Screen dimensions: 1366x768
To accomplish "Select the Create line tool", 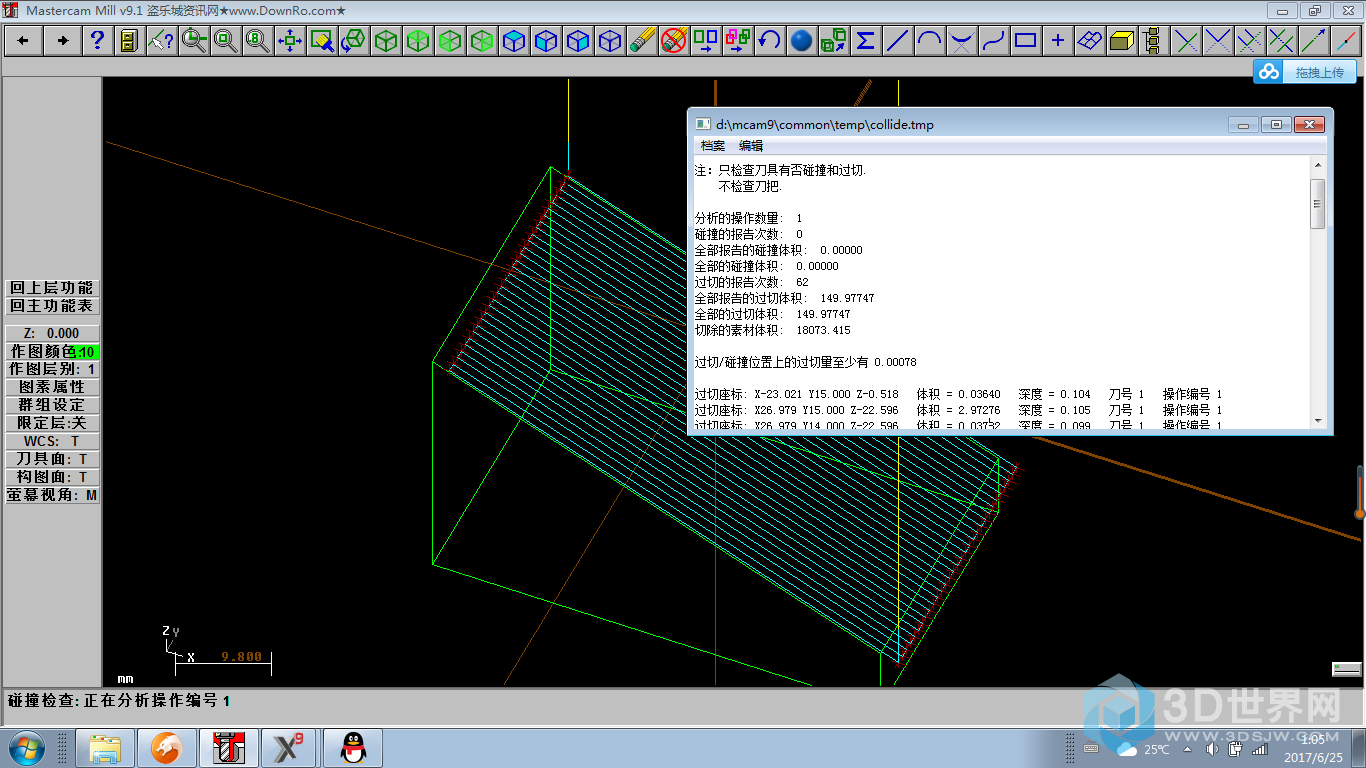I will 897,41.
